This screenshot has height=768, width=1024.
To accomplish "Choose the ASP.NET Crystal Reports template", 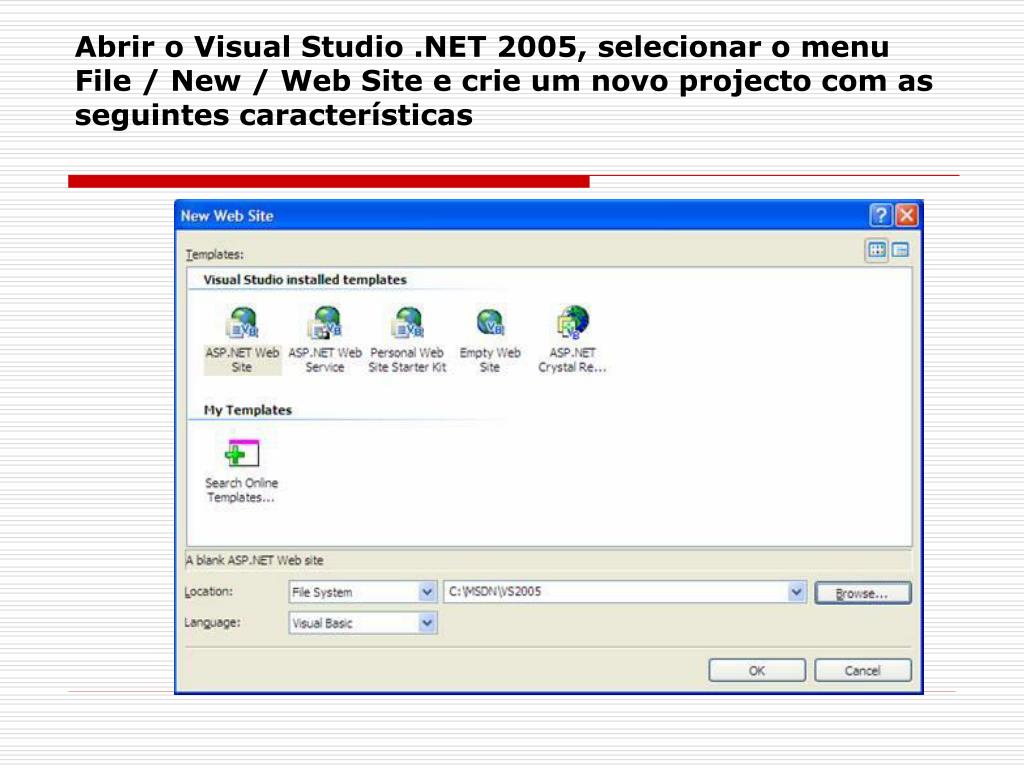I will click(572, 340).
